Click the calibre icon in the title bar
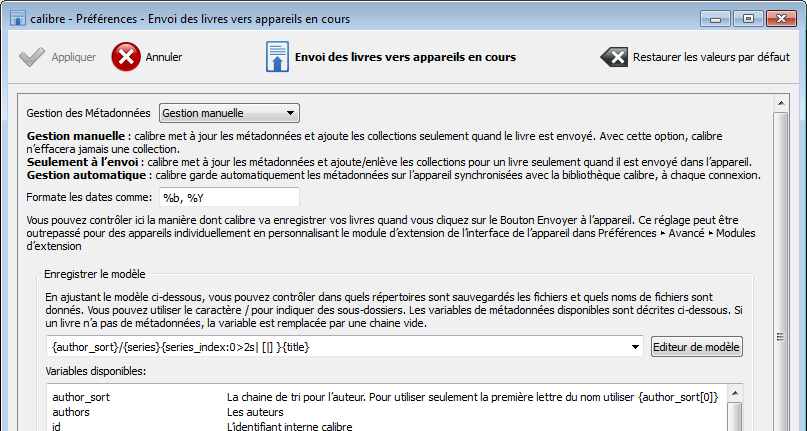Viewport: 807px width, 431px height. coord(15,17)
